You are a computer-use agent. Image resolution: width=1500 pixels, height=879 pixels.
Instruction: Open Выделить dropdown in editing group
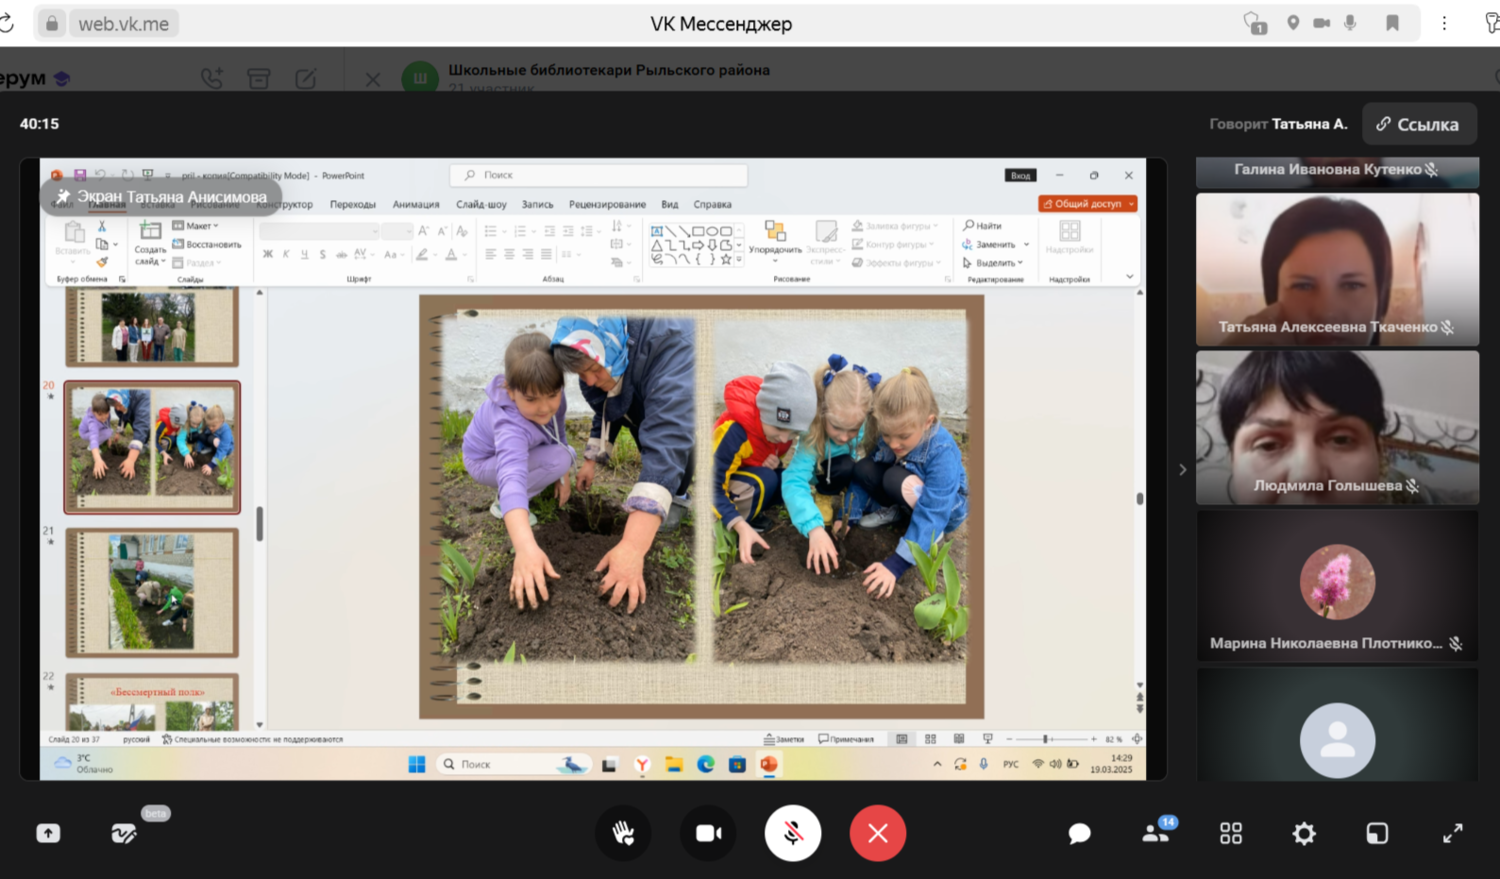[993, 262]
